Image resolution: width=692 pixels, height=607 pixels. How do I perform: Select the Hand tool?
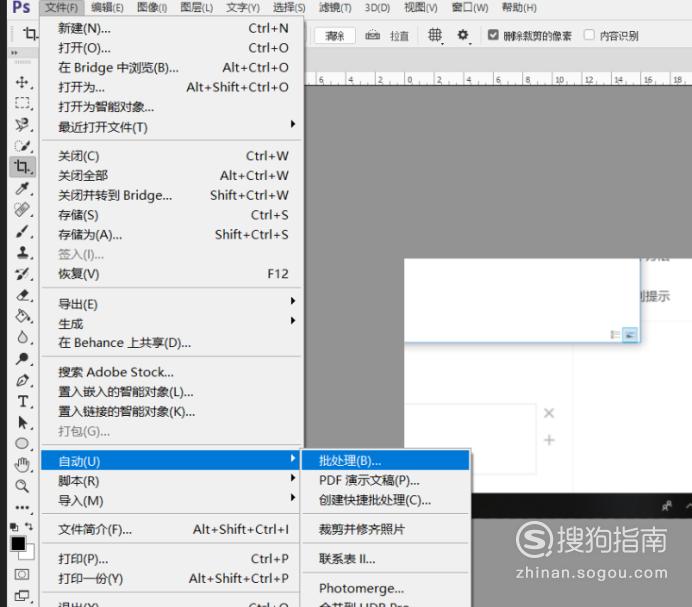pos(22,465)
